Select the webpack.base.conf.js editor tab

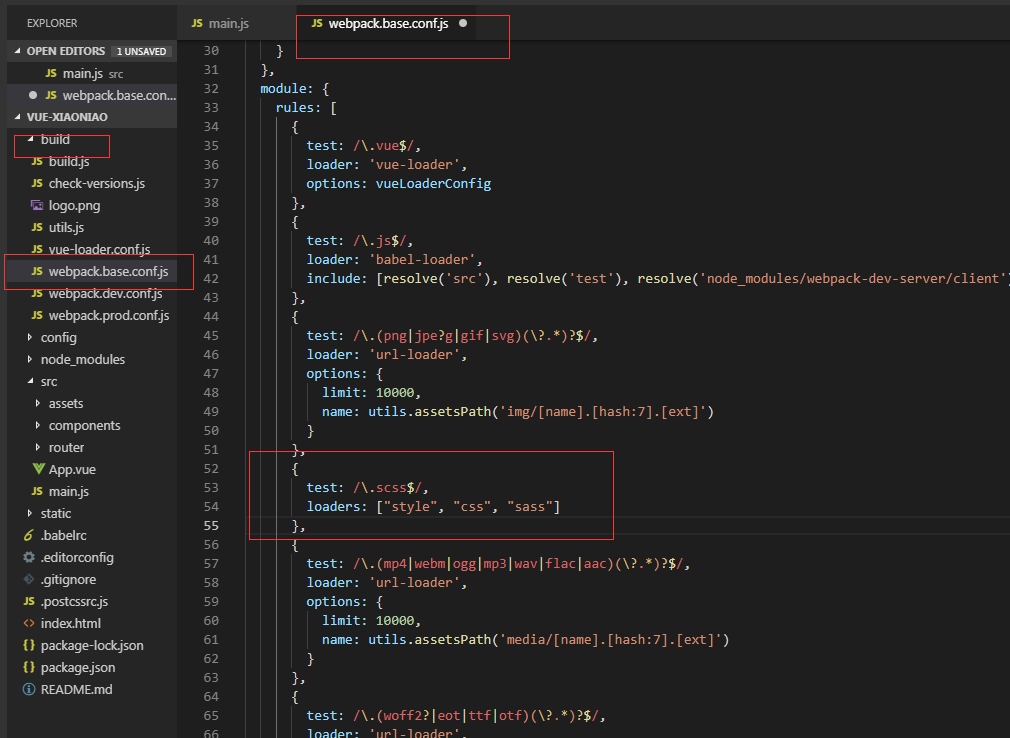[386, 23]
